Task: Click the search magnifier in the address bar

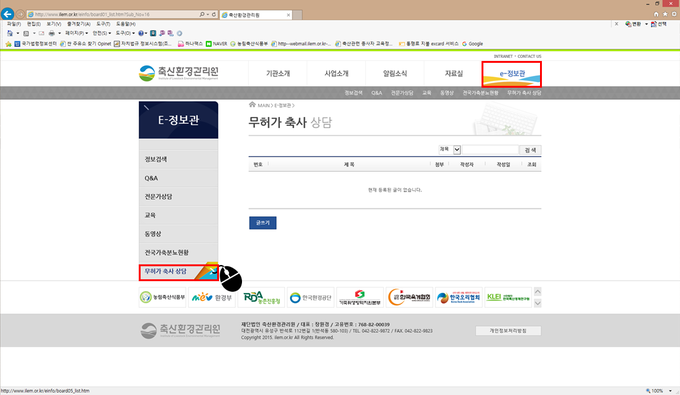Action: tap(202, 14)
